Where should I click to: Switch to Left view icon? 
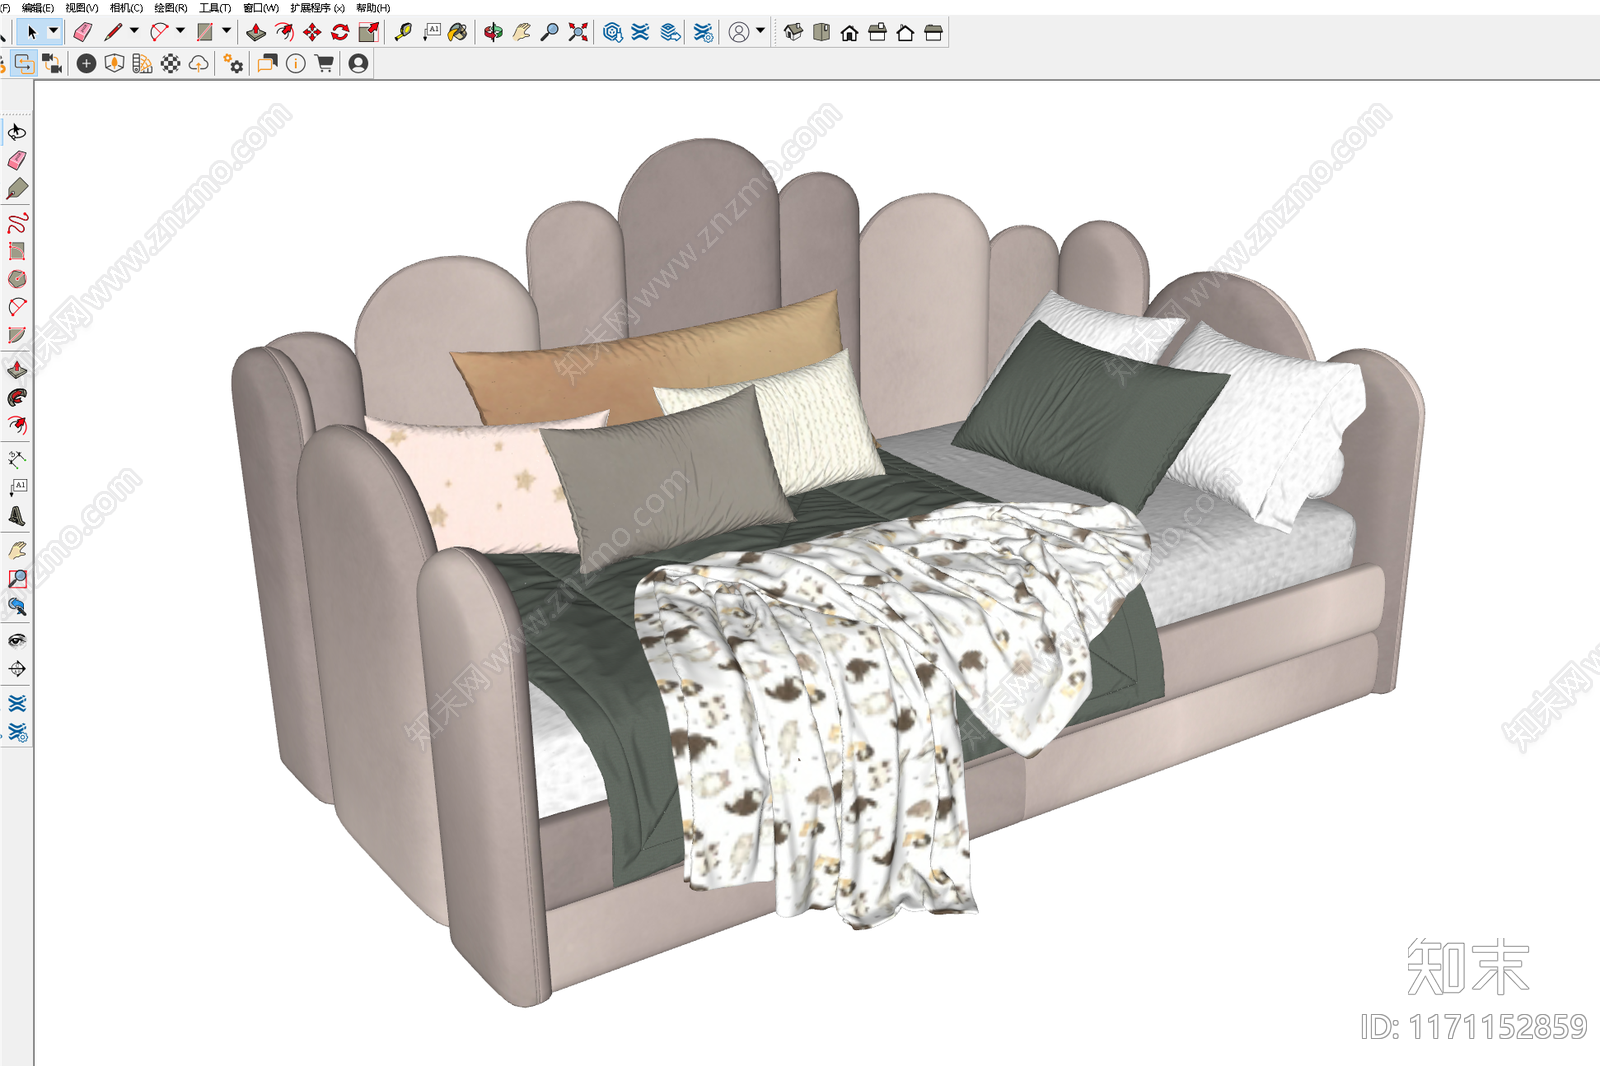click(933, 33)
